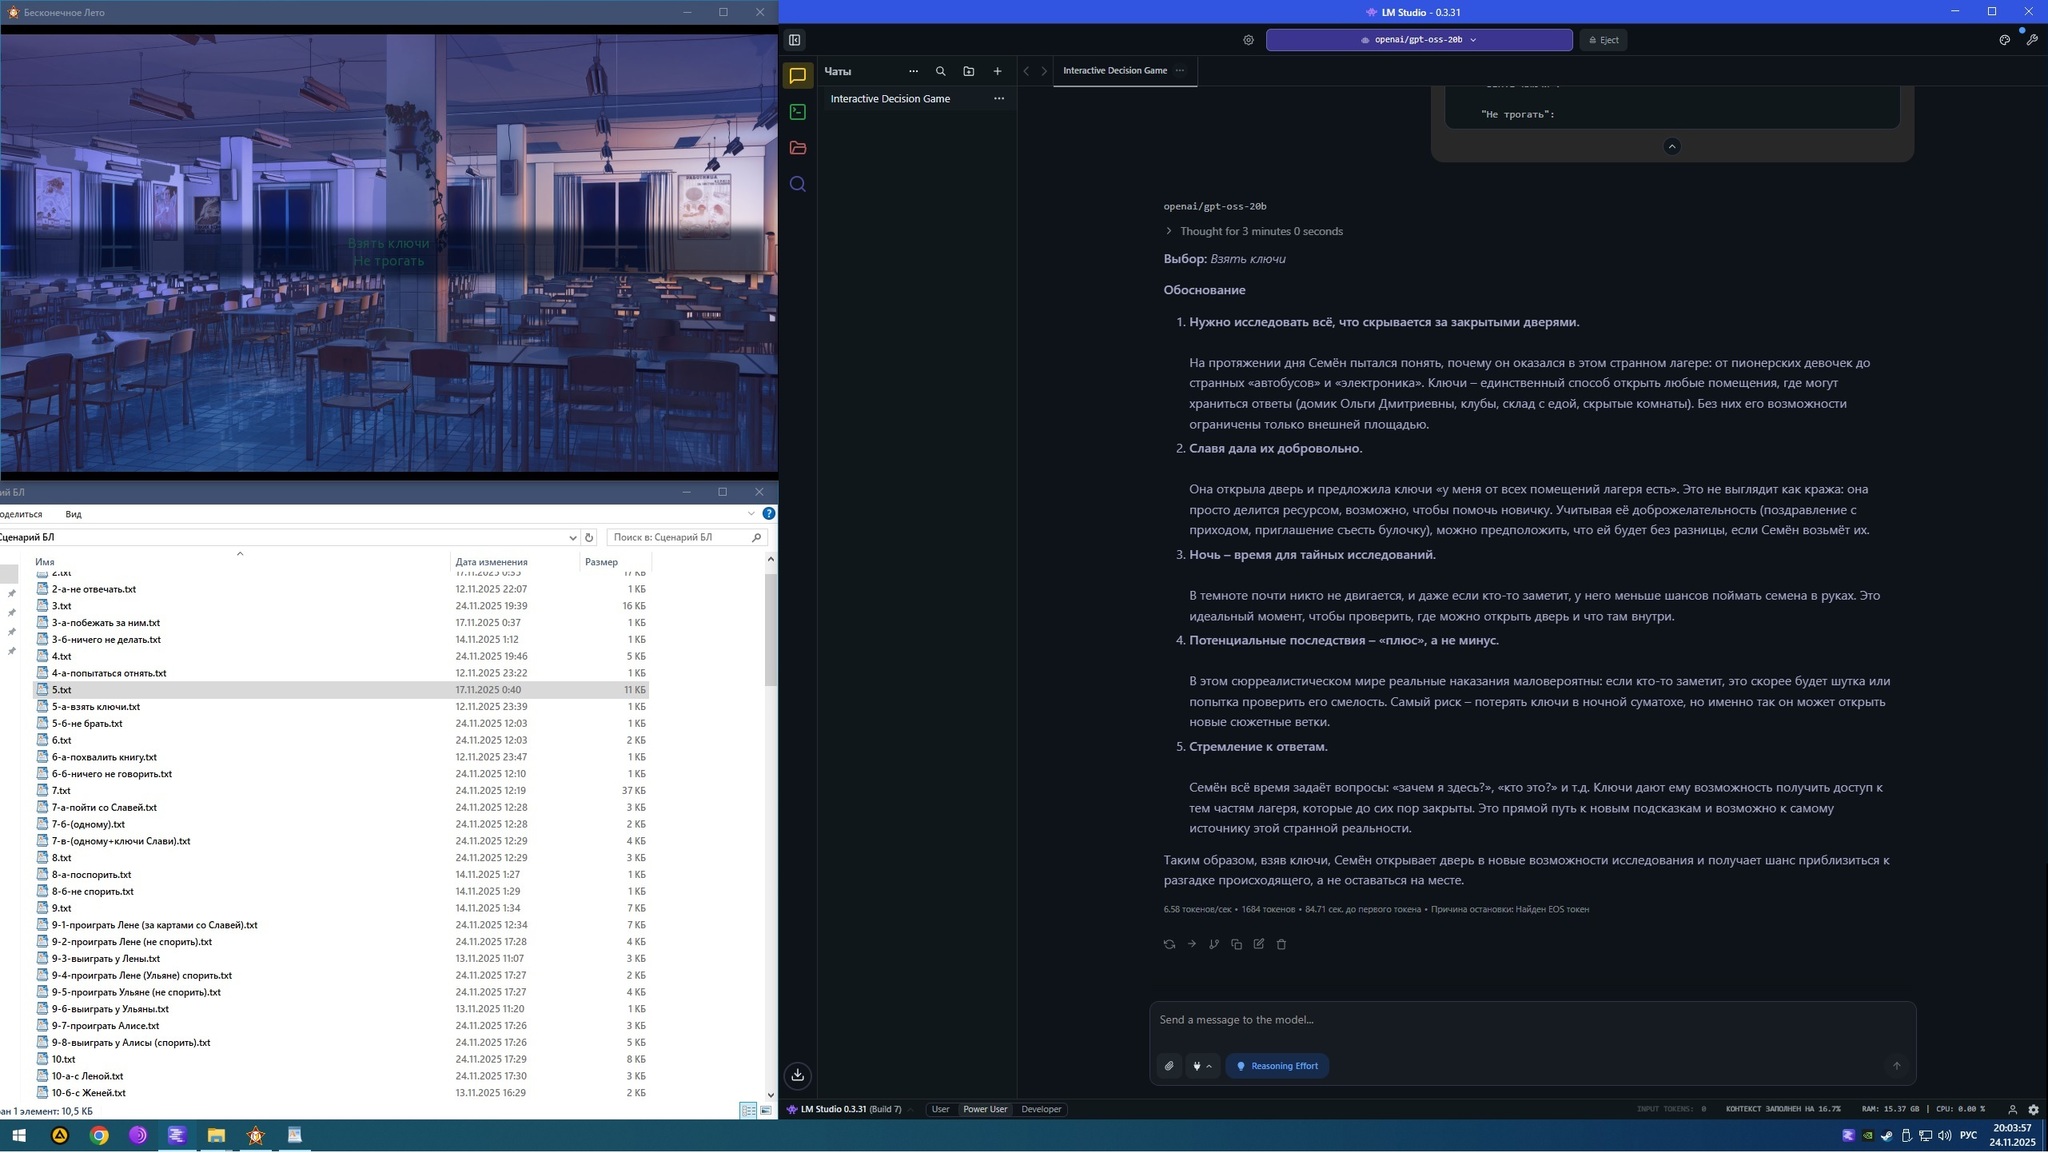Open the downloads icon in the sidebar's bottom corner

point(797,1075)
